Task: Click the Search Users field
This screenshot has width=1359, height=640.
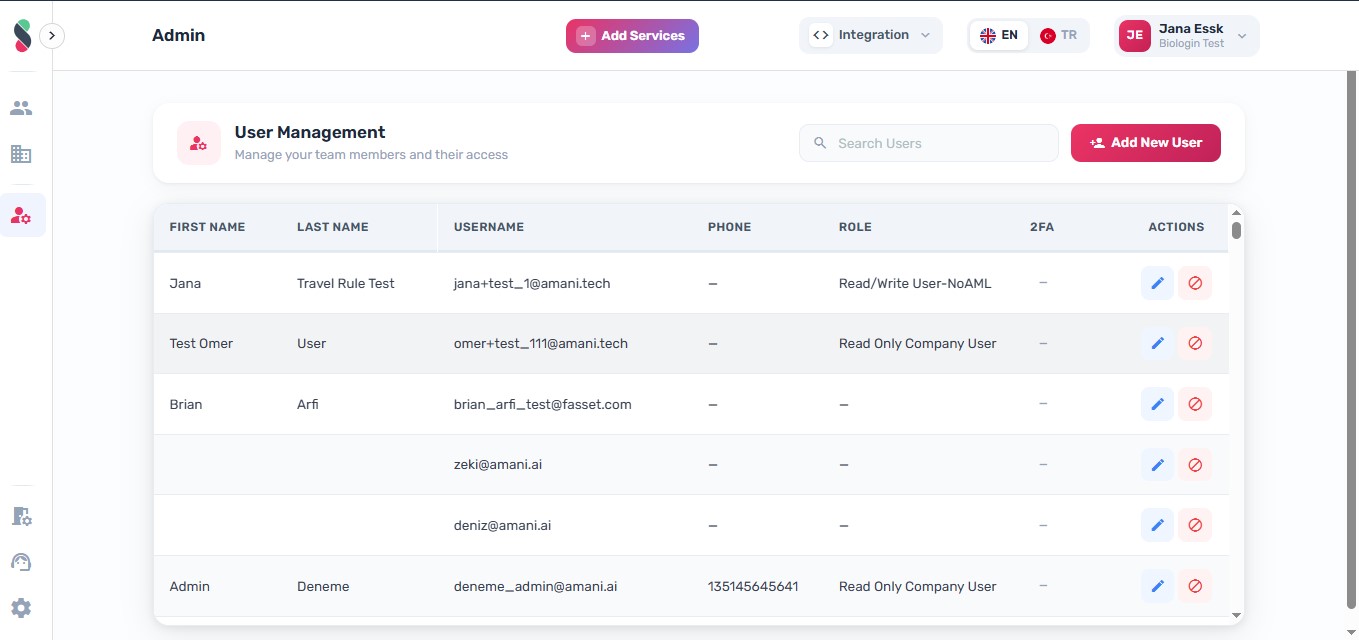Action: (928, 143)
